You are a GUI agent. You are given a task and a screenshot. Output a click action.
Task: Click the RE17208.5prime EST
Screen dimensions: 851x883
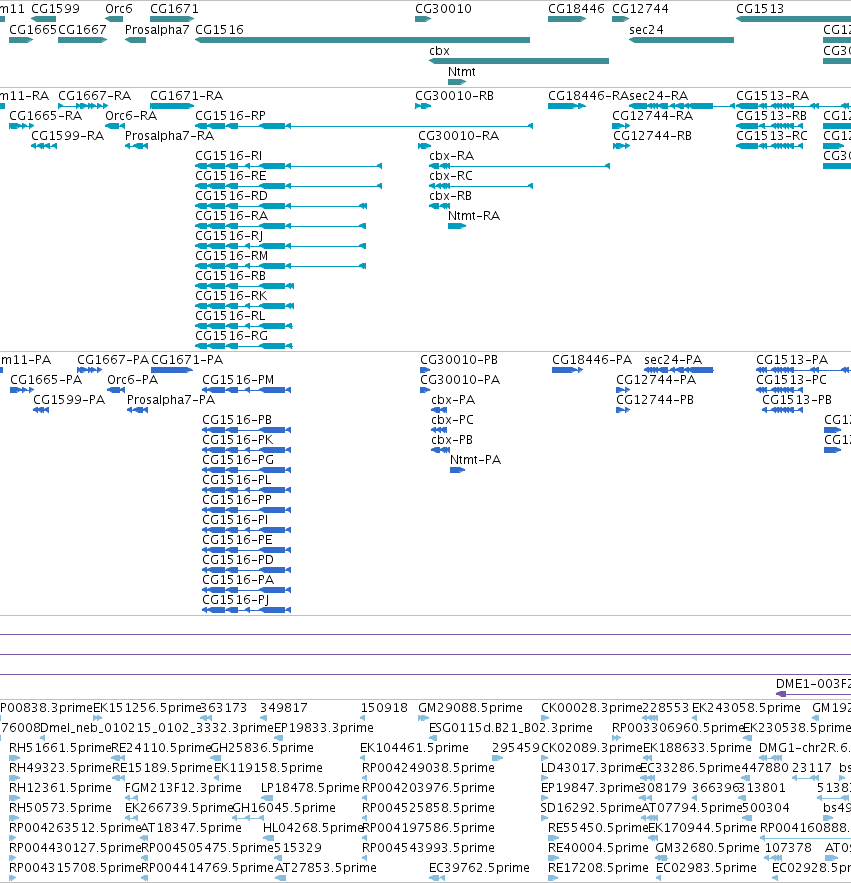[x=553, y=878]
